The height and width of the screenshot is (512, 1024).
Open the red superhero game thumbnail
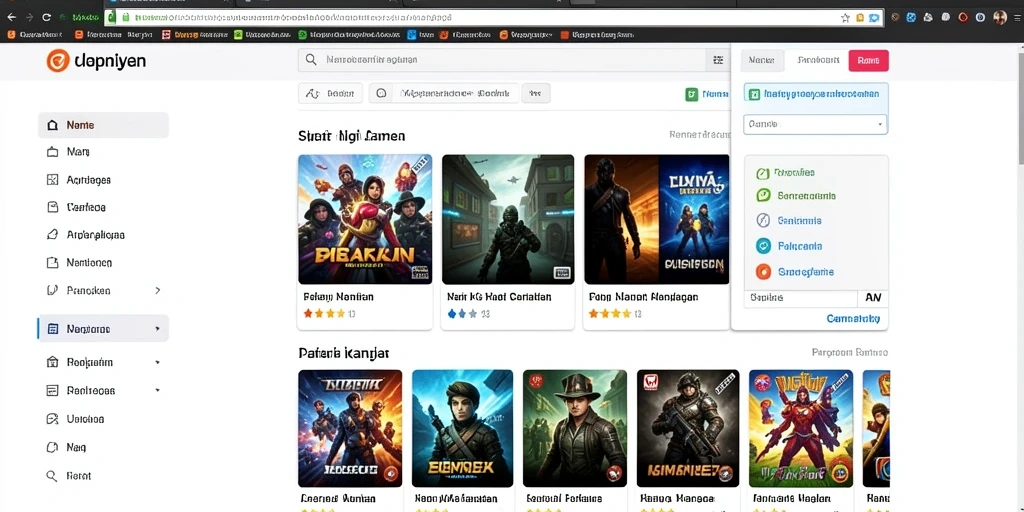[801, 428]
